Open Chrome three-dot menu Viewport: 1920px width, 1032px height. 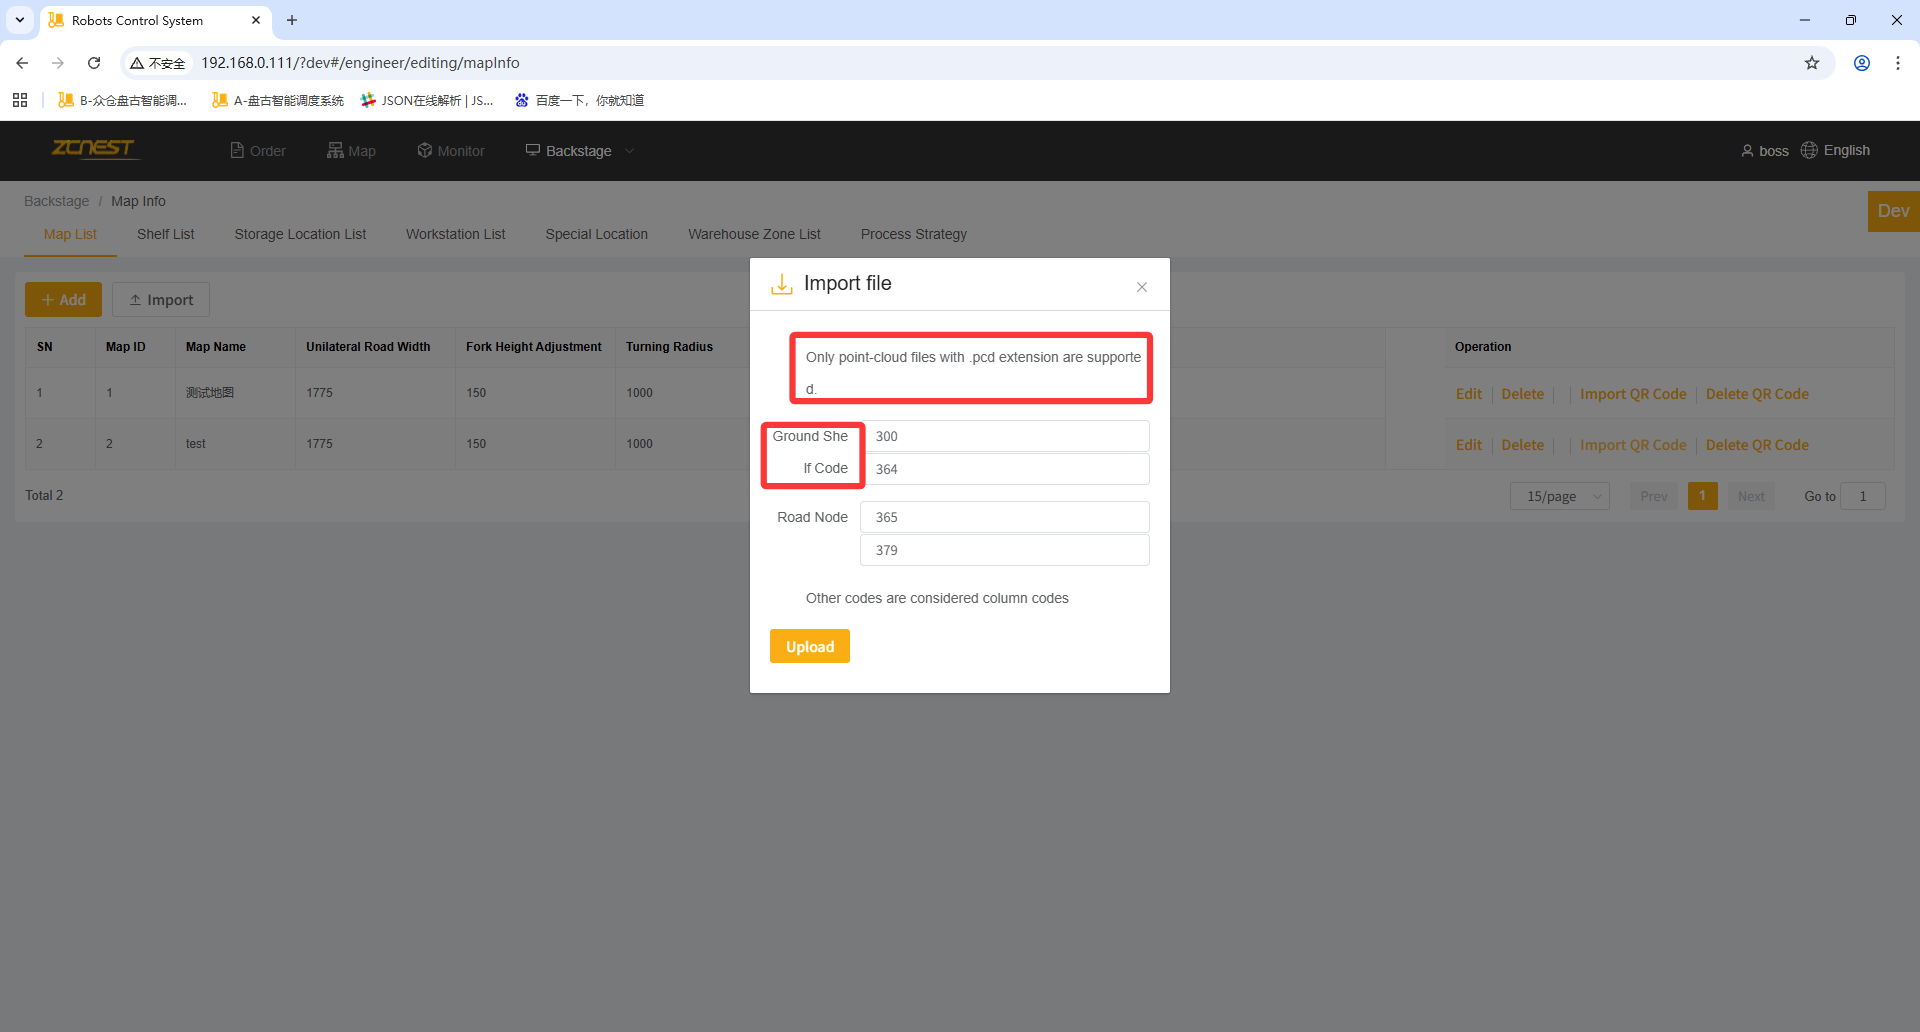[1897, 63]
